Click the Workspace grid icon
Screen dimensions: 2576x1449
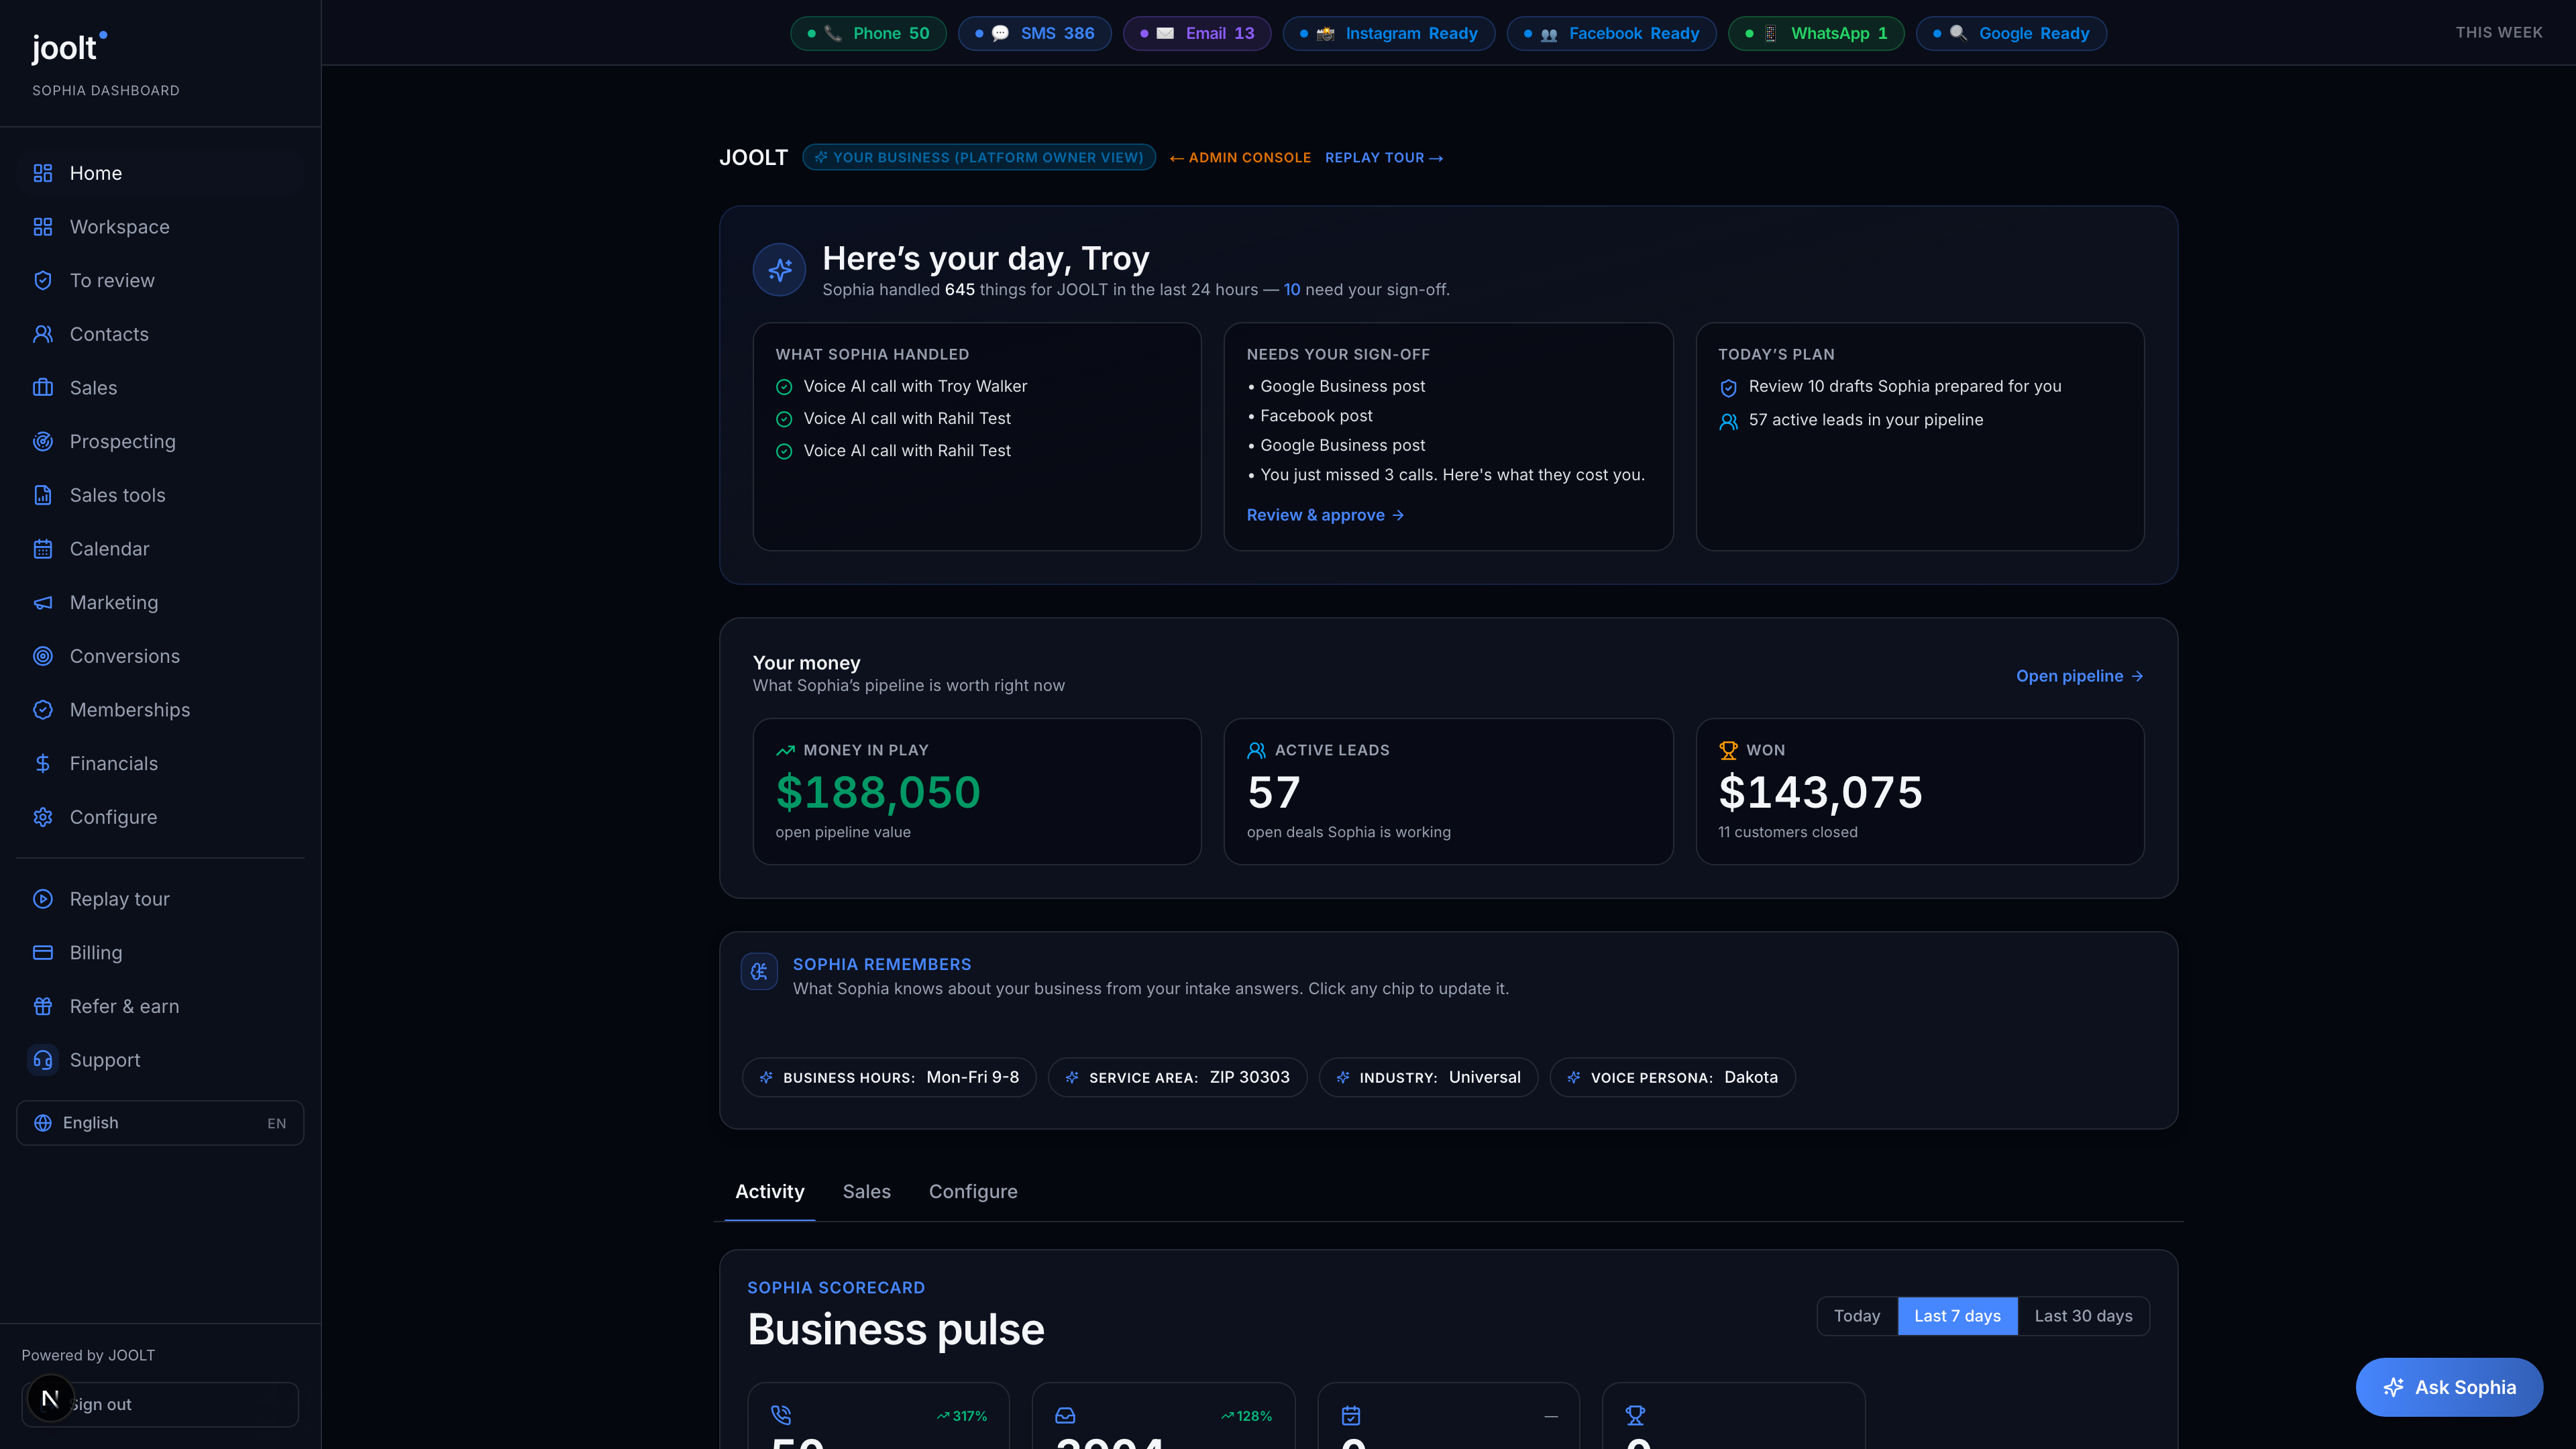point(42,227)
